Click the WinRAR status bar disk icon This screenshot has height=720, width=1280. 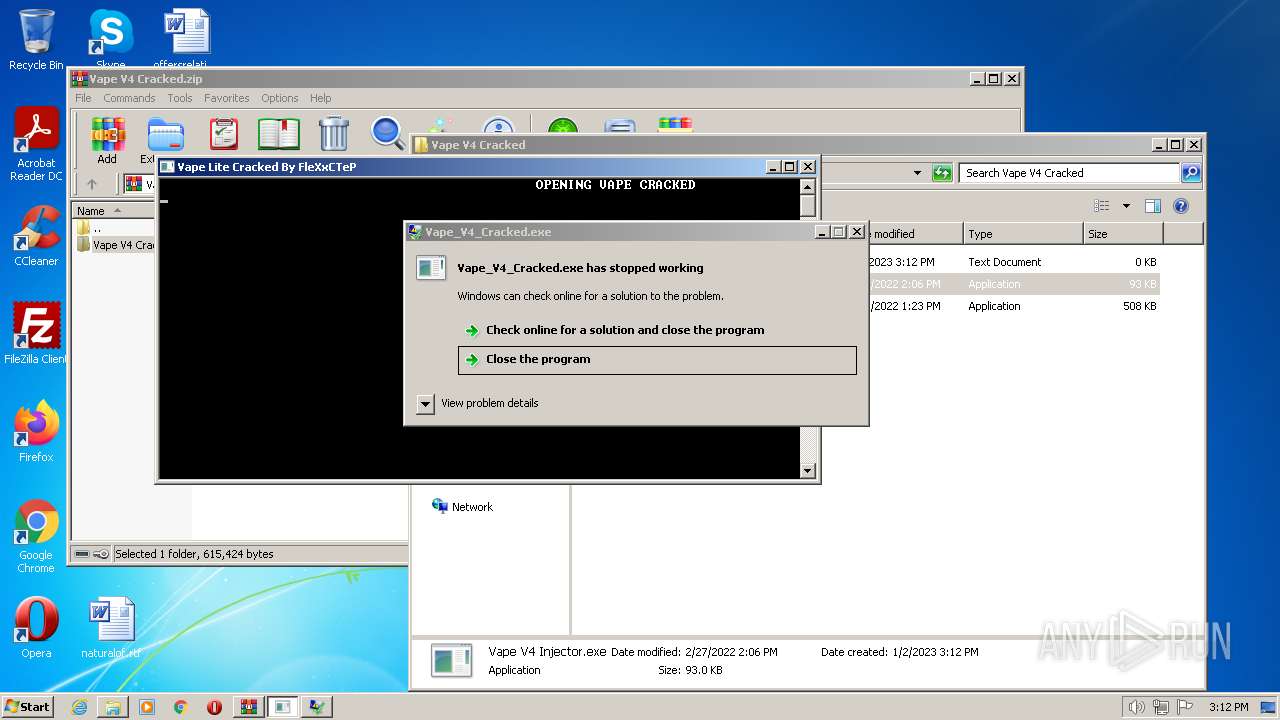click(x=82, y=554)
